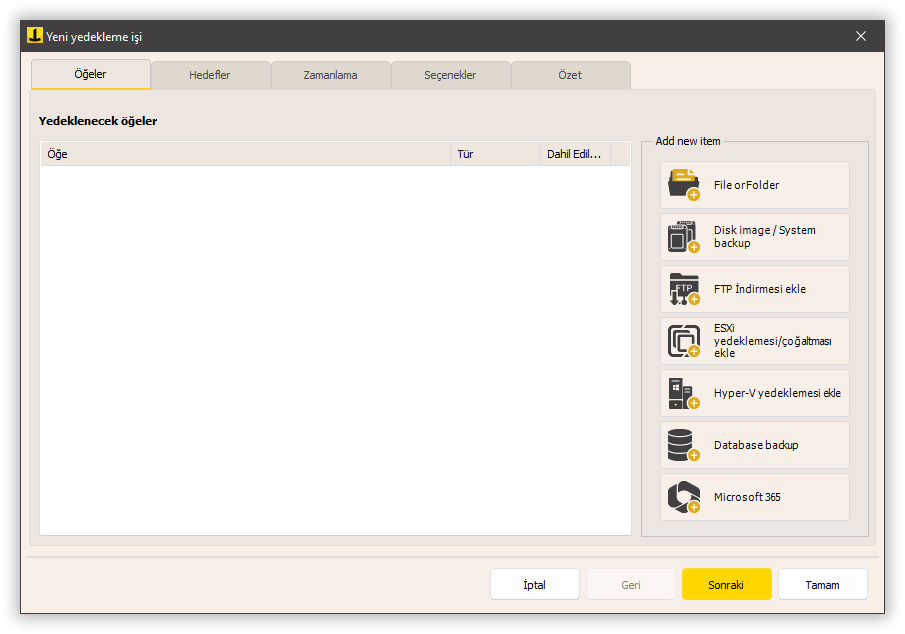Click the İptal button

pyautogui.click(x=534, y=584)
